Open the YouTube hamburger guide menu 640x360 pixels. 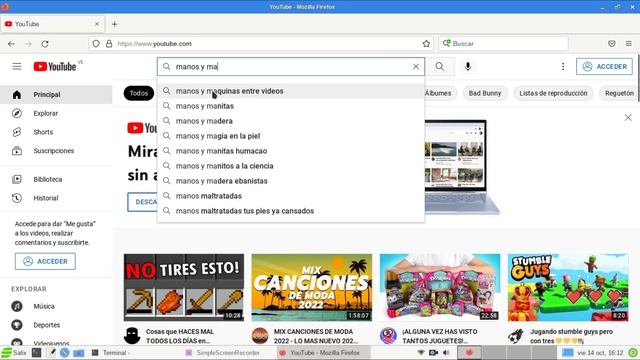click(17, 66)
